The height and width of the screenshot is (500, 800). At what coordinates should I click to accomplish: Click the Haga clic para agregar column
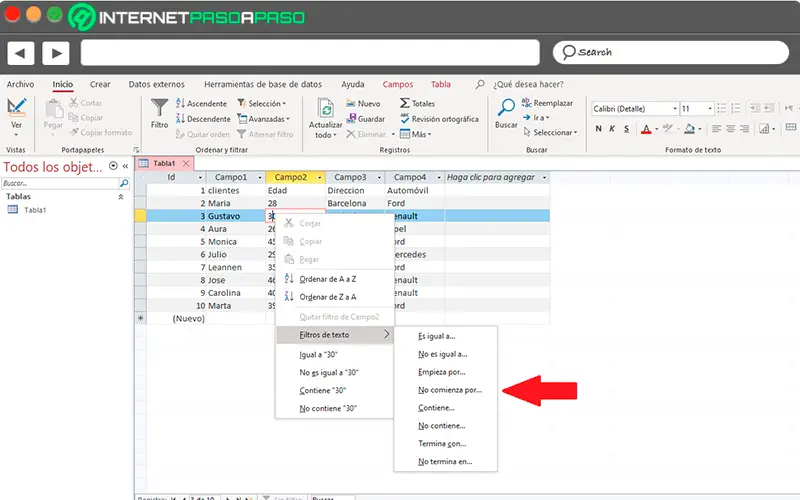(x=496, y=178)
